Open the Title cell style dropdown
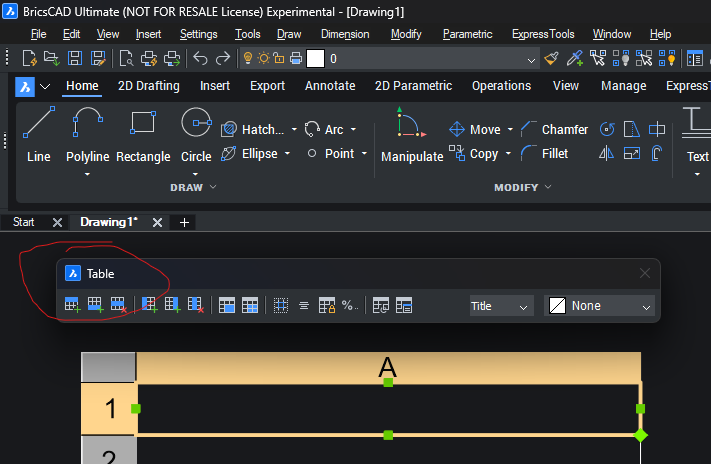Screen dimensions: 711x464 tap(501, 306)
